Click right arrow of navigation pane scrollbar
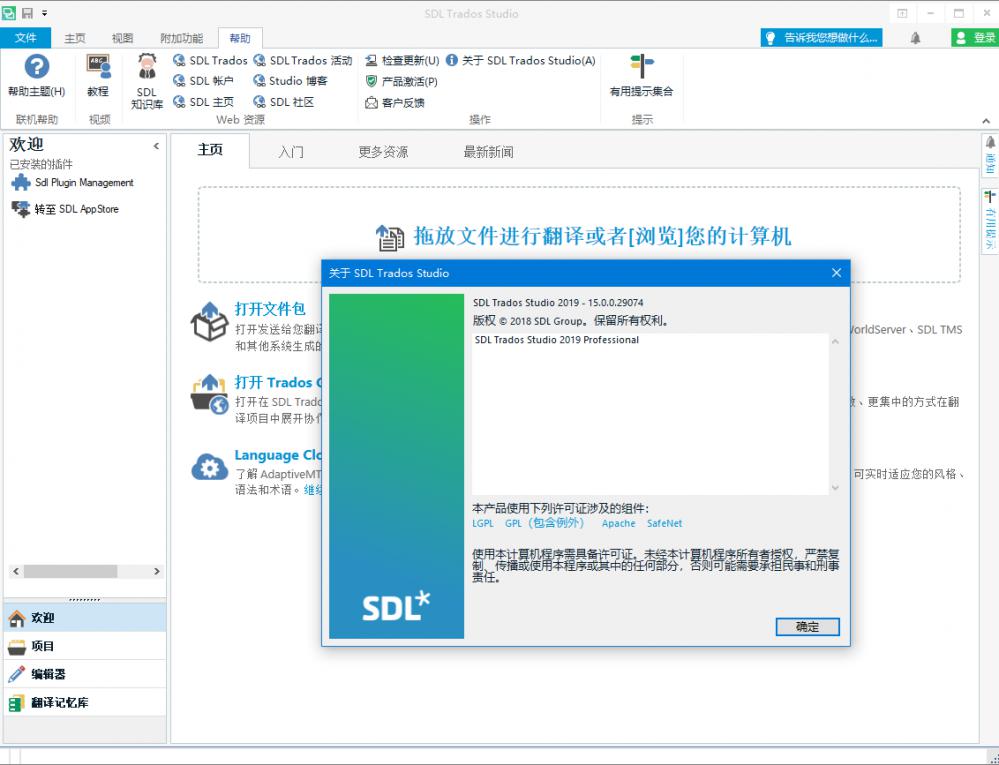 [x=157, y=571]
